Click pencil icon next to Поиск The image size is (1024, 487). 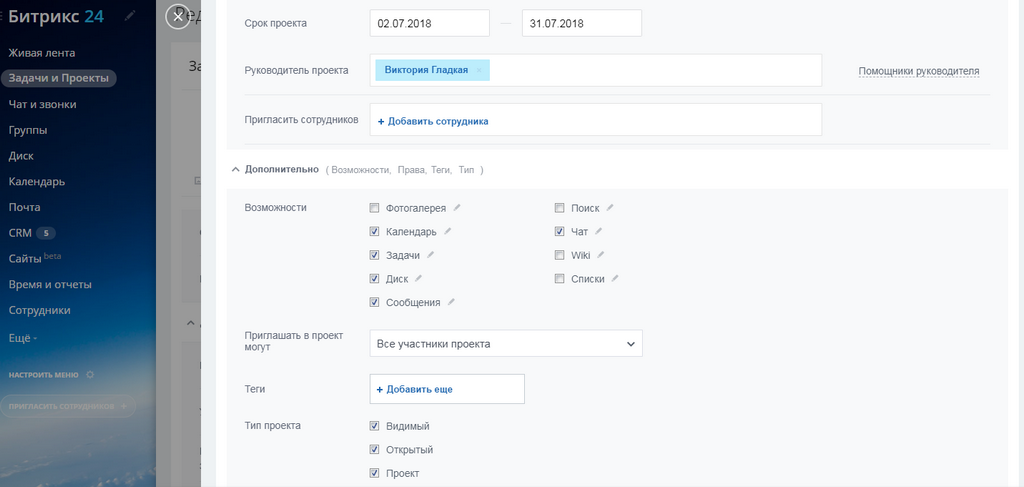[610, 208]
